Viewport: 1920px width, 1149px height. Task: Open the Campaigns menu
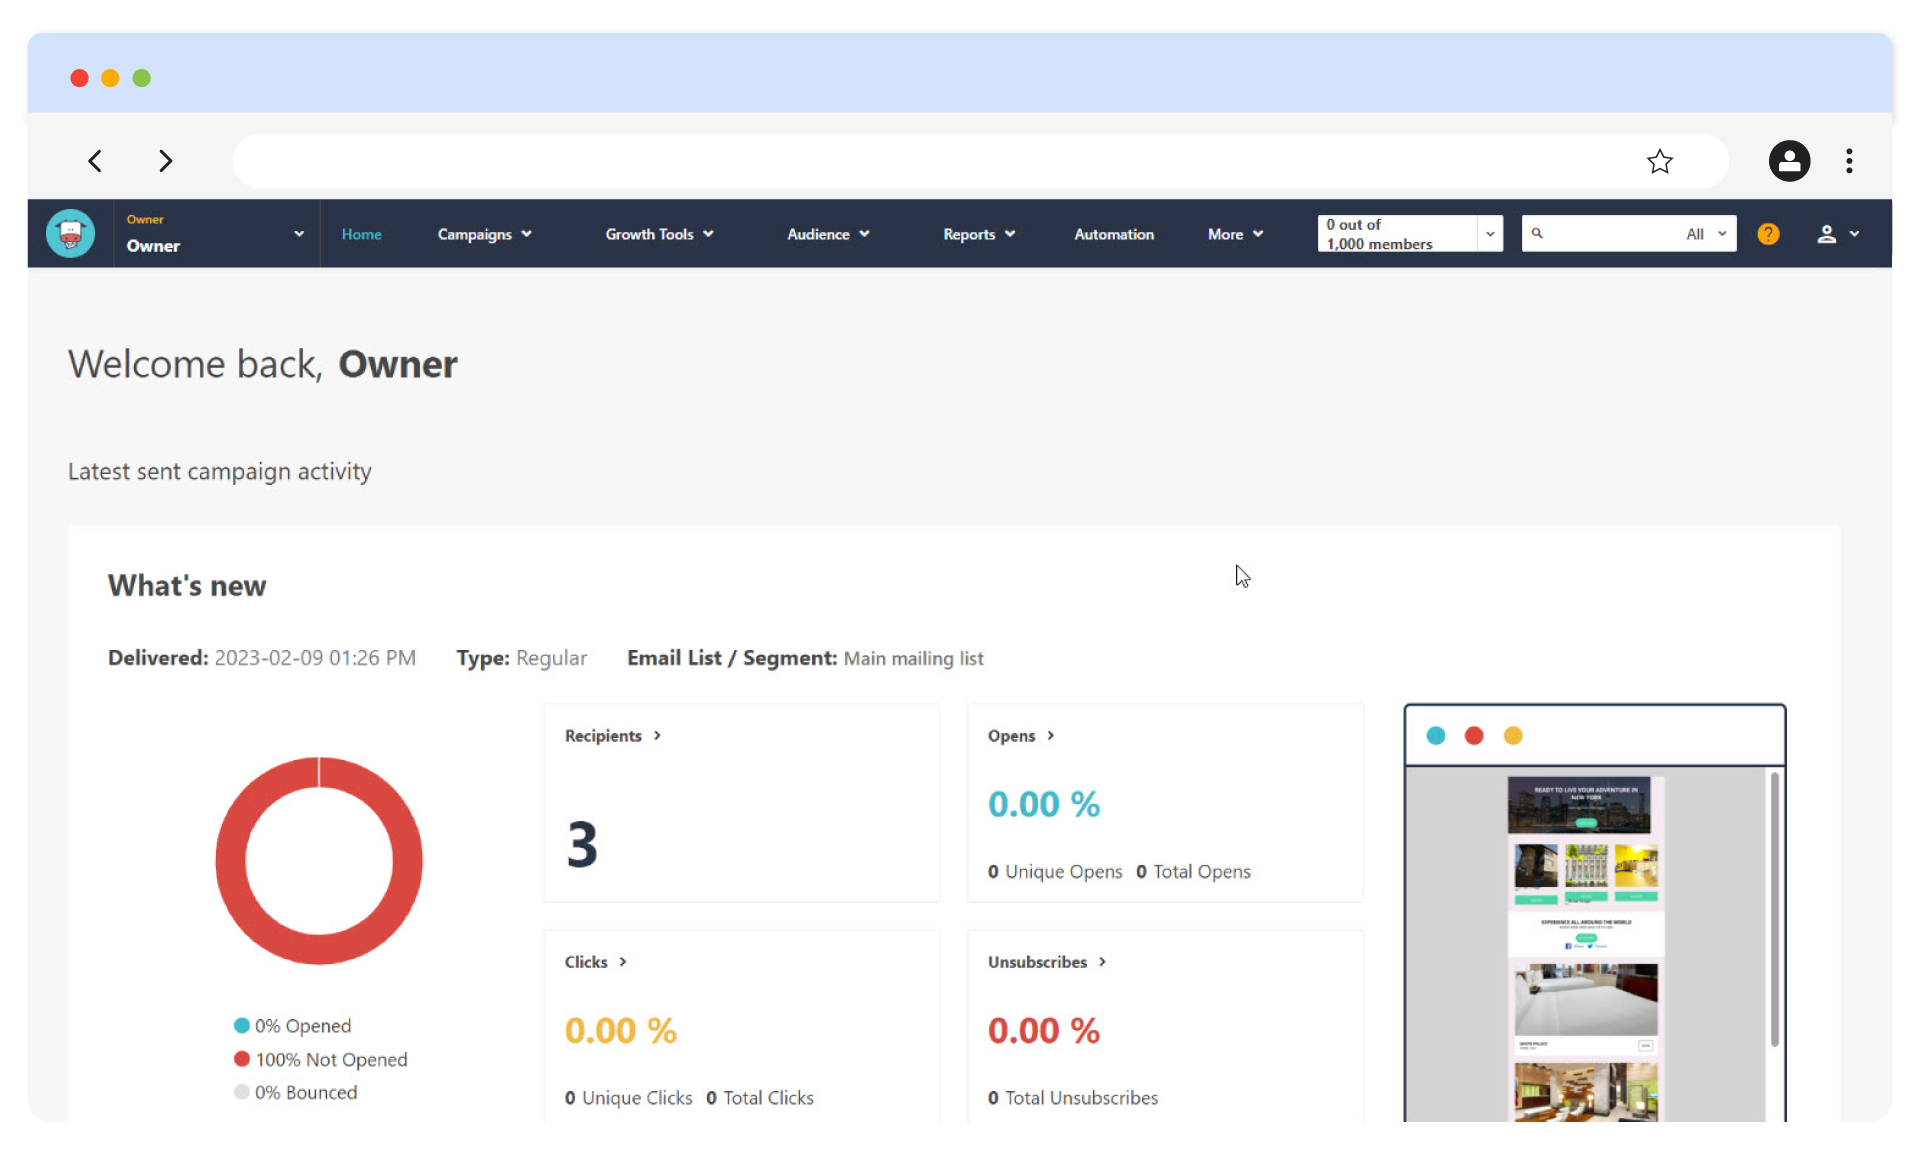click(484, 234)
